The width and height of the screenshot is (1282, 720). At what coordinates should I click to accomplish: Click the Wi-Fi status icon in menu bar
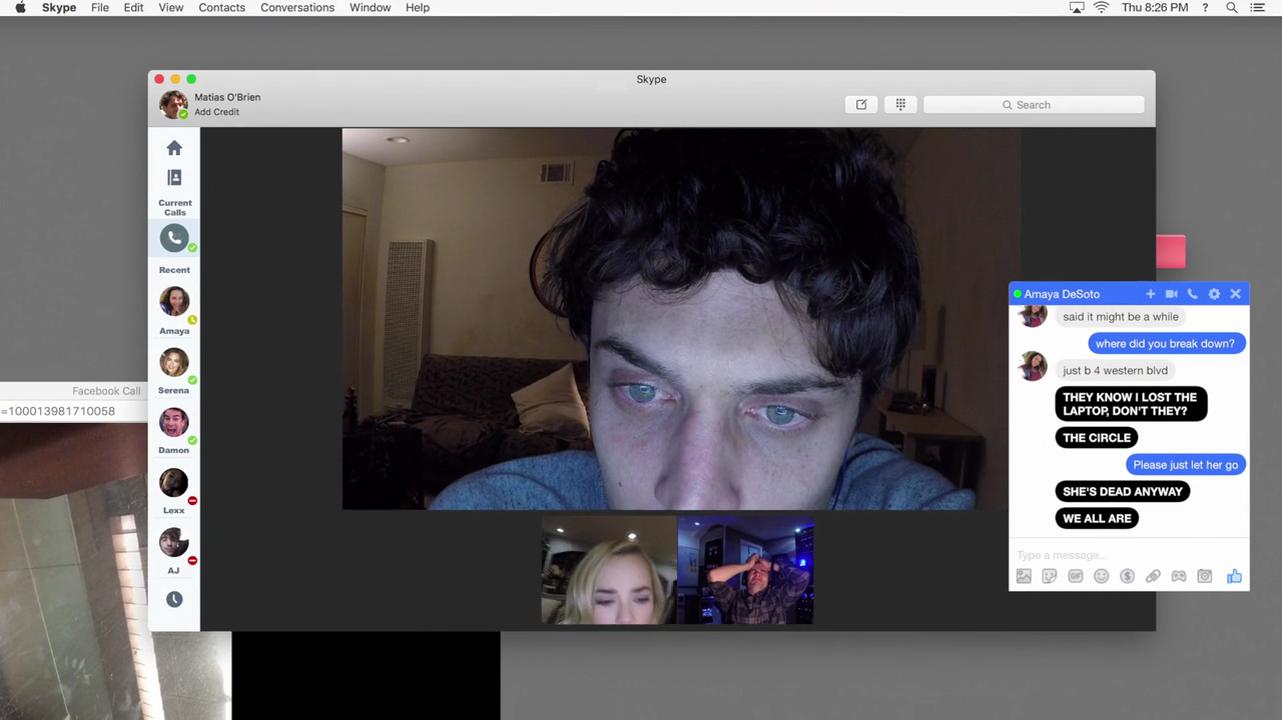pyautogui.click(x=1101, y=7)
